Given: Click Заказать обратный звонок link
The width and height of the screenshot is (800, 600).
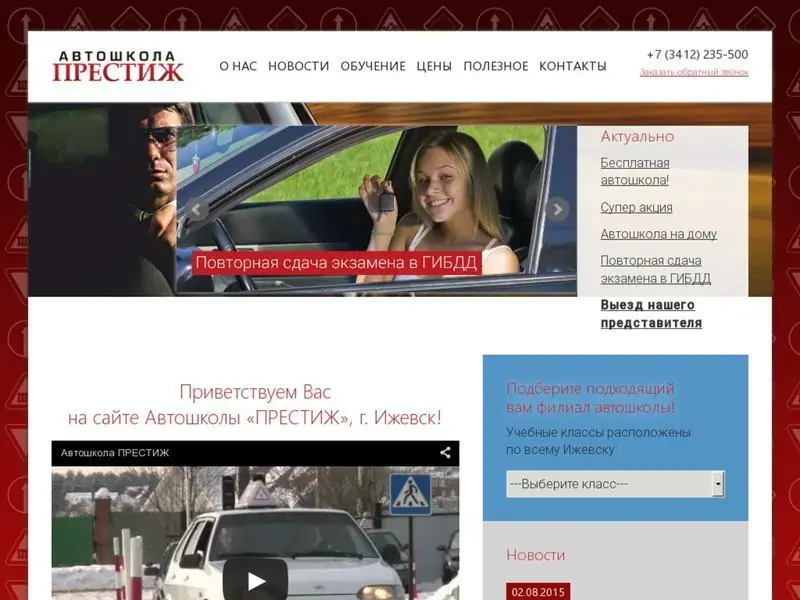Looking at the screenshot, I should click(x=693, y=72).
